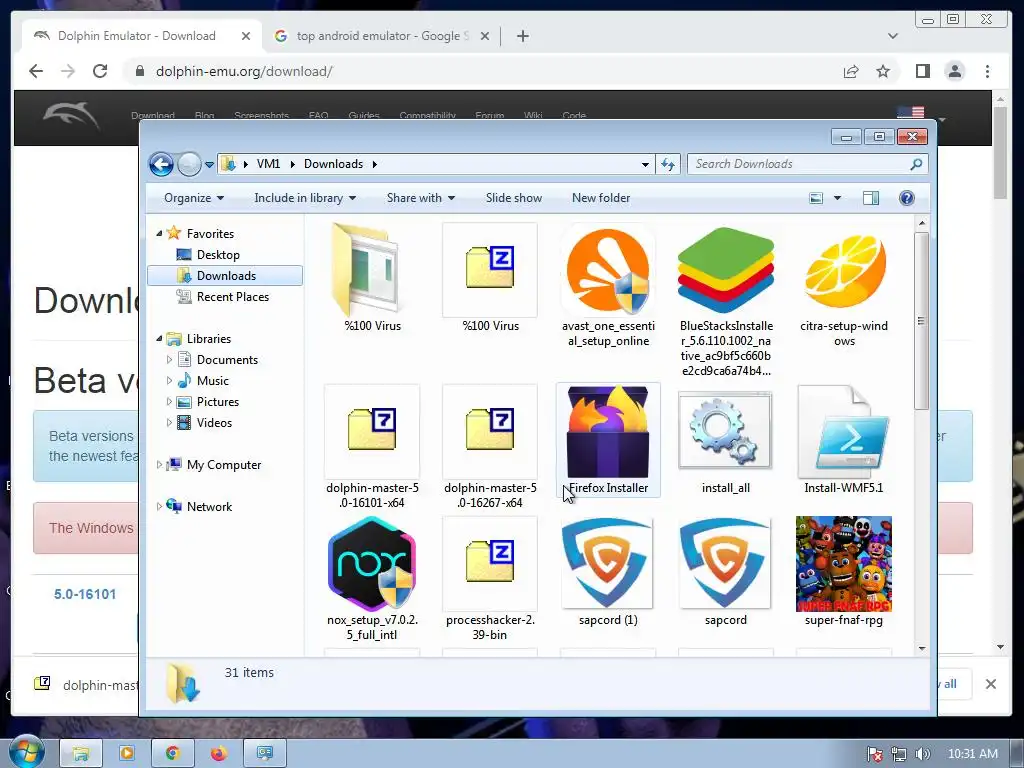Select Downloads in Favorites
This screenshot has width=1024, height=768.
tap(225, 276)
